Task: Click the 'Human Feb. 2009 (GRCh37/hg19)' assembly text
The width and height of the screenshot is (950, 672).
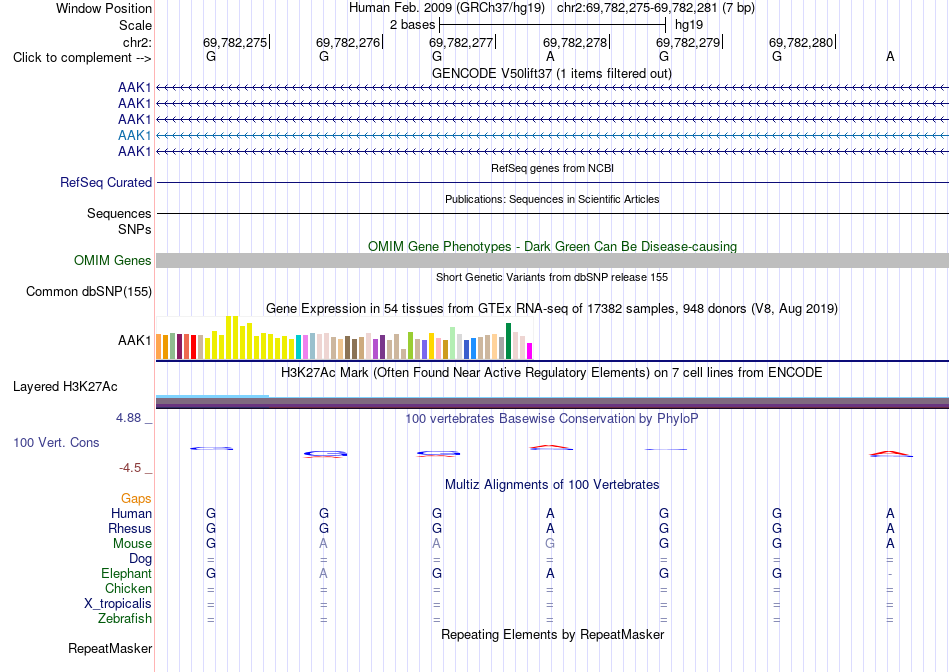Action: pyautogui.click(x=447, y=8)
